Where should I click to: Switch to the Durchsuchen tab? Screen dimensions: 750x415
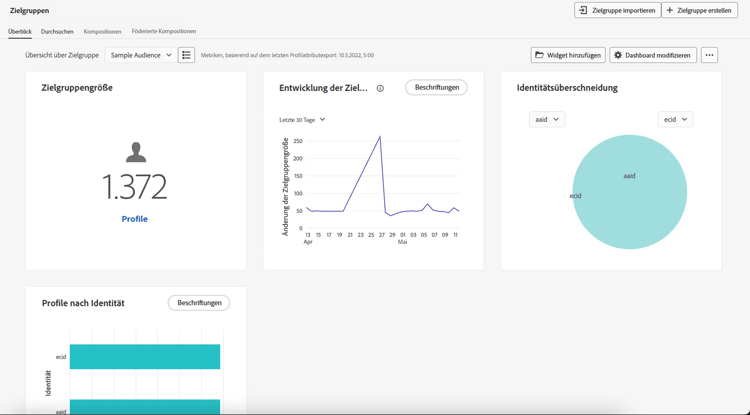(x=57, y=32)
